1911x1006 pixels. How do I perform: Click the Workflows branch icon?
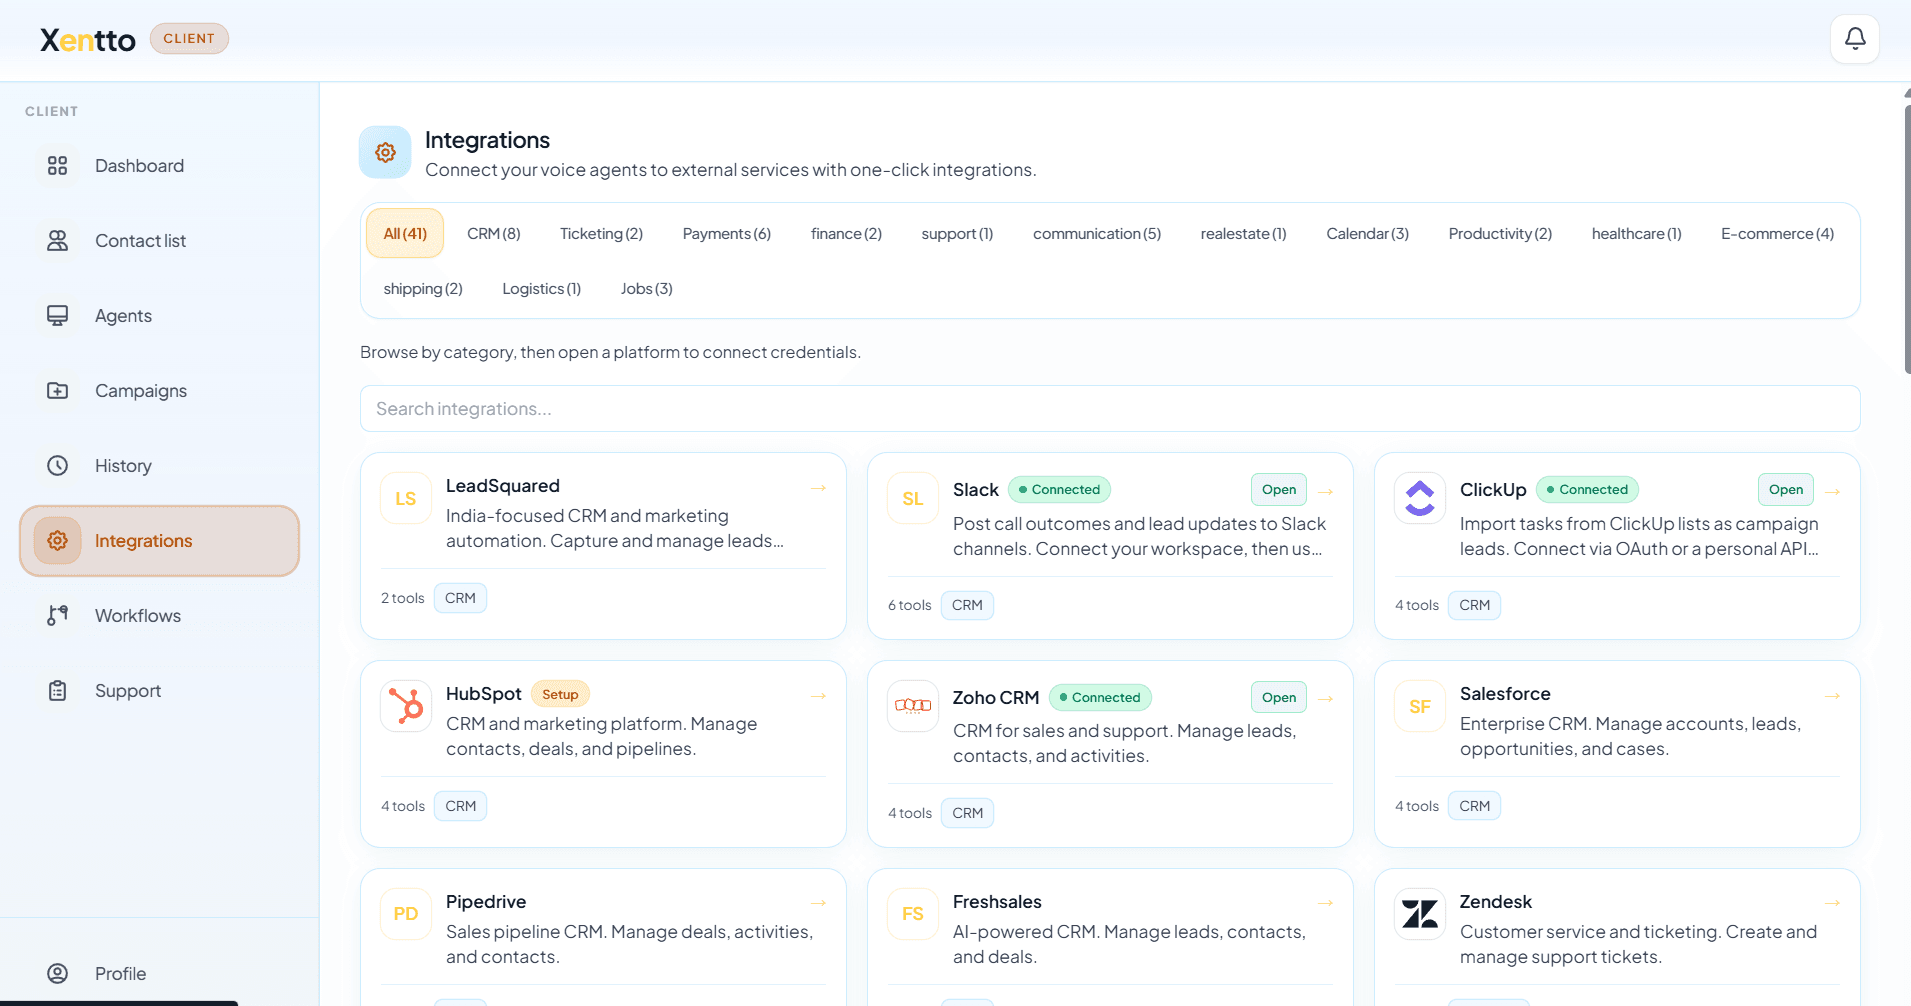tap(58, 616)
